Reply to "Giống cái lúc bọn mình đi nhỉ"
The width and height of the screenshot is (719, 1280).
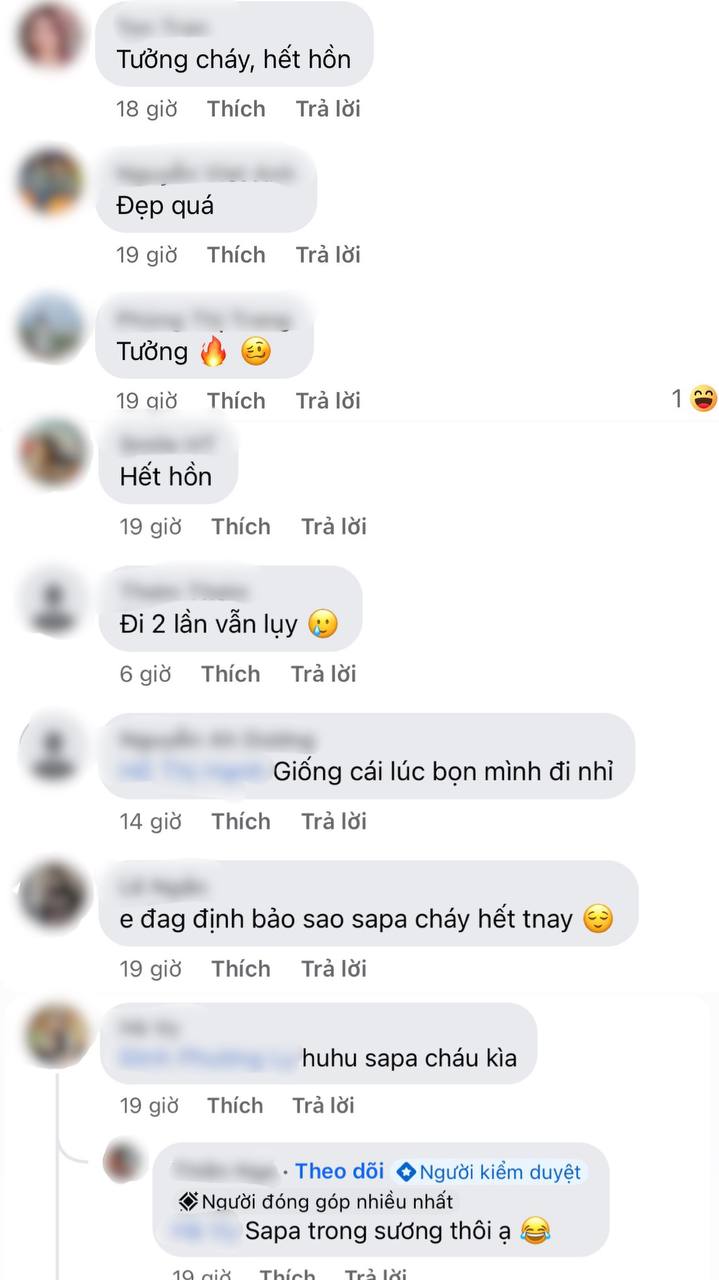tap(334, 821)
